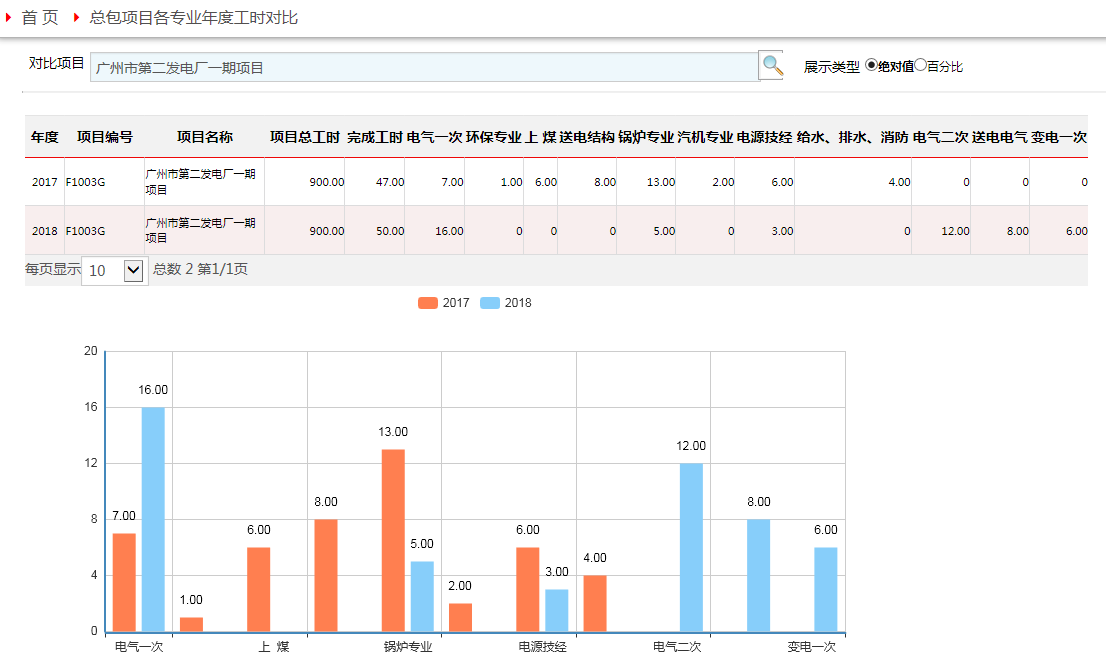Click the 对比项目 input field
The height and width of the screenshot is (672, 1106).
(x=424, y=68)
